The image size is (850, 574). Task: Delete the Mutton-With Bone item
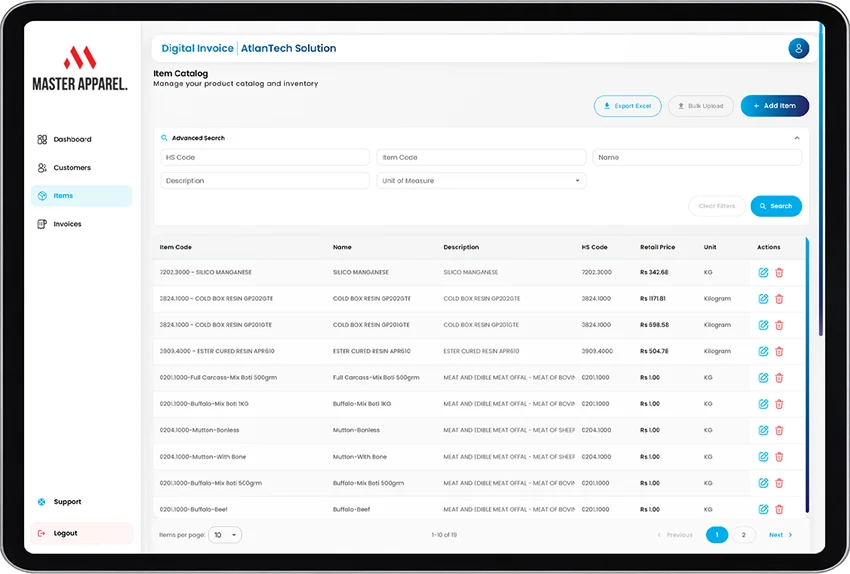coord(779,457)
